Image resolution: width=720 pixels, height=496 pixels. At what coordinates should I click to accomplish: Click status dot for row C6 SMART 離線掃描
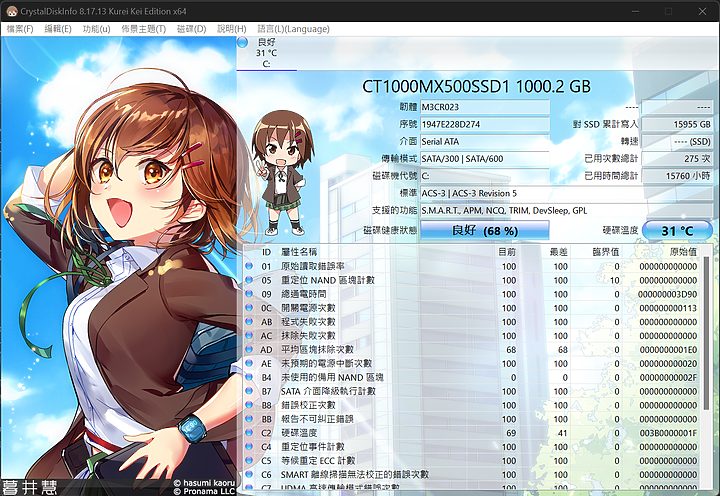click(x=249, y=474)
